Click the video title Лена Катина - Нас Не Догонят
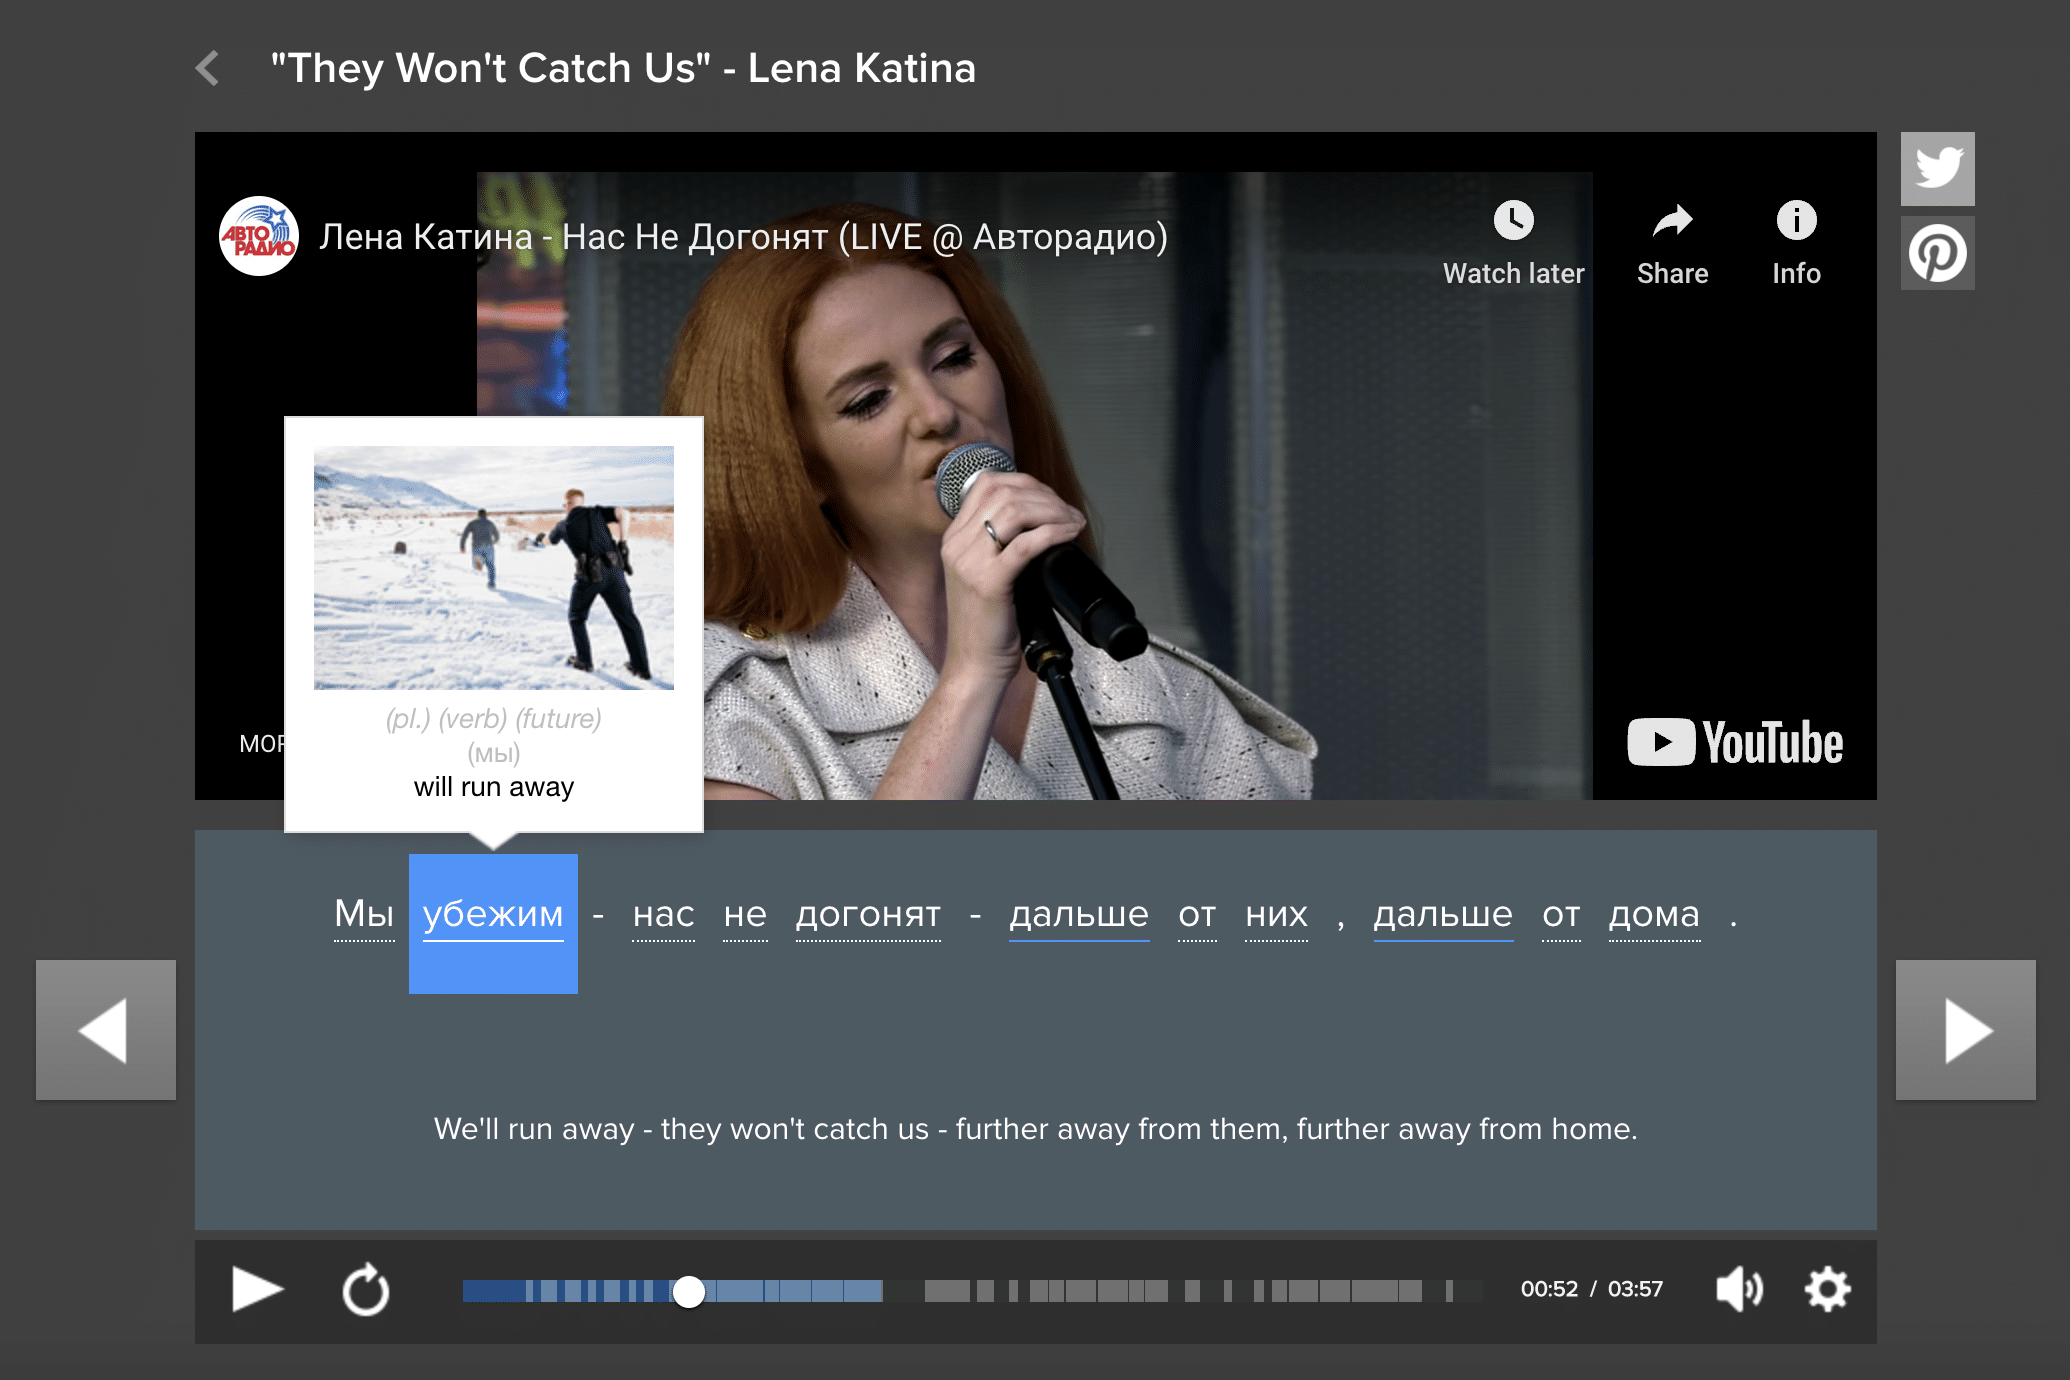2070x1380 pixels. (x=743, y=237)
